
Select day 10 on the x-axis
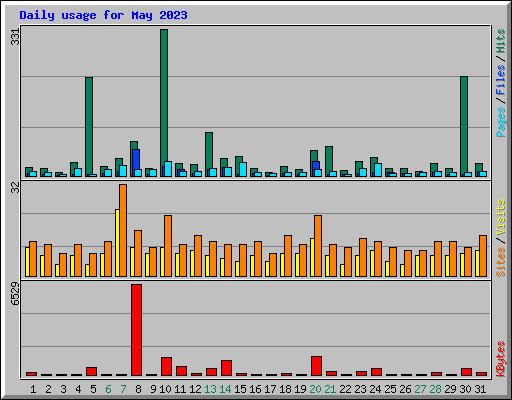165,389
